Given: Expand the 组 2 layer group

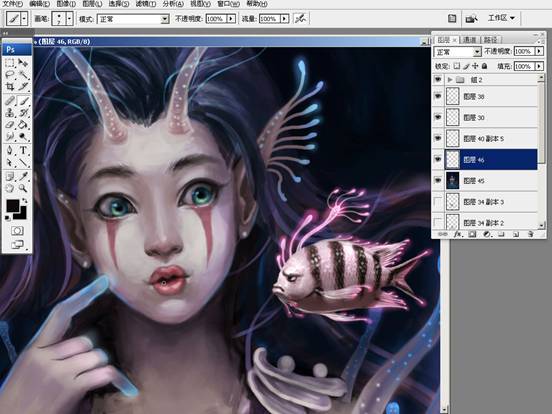Looking at the screenshot, I should click(450, 80).
